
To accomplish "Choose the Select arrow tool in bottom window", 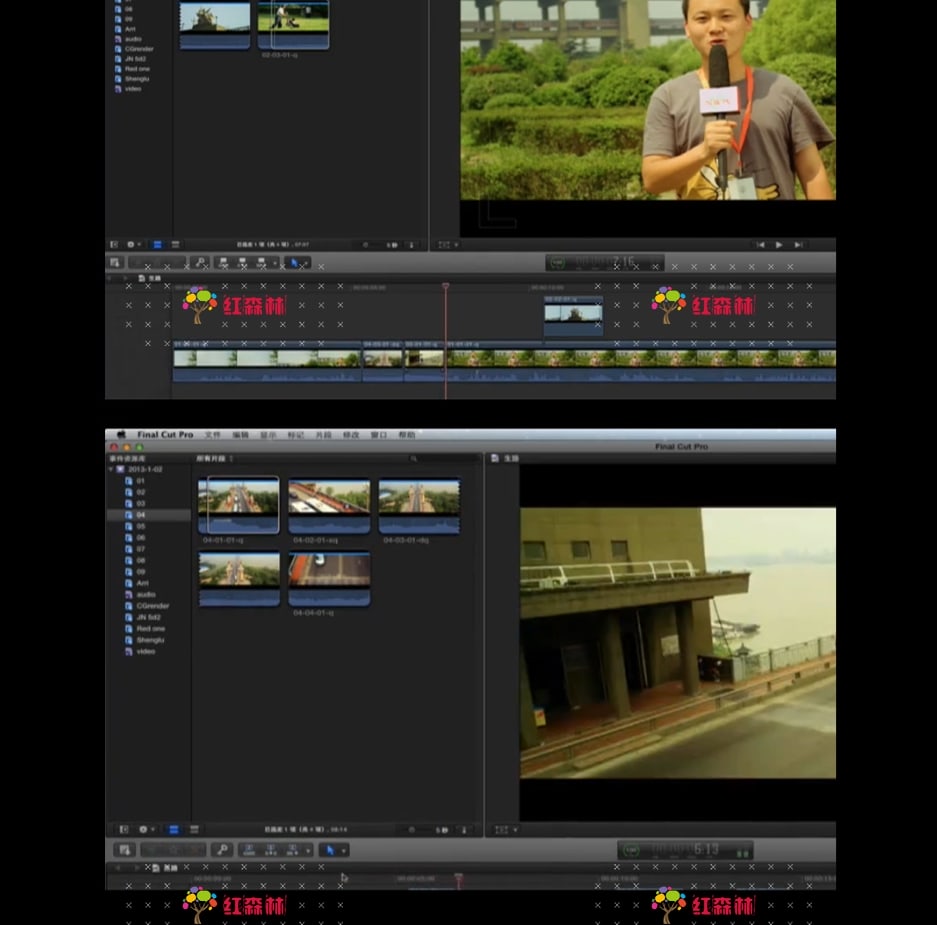I will coord(330,850).
